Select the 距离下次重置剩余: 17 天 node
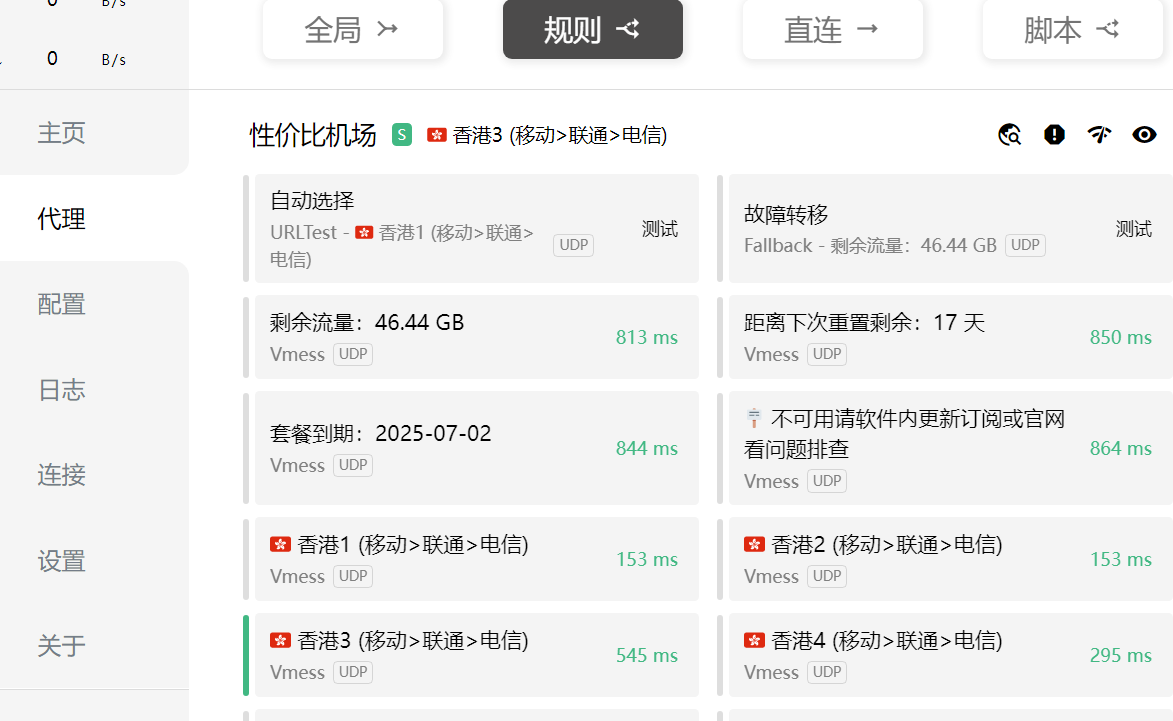Viewport: 1173px width, 721px height. 951,337
